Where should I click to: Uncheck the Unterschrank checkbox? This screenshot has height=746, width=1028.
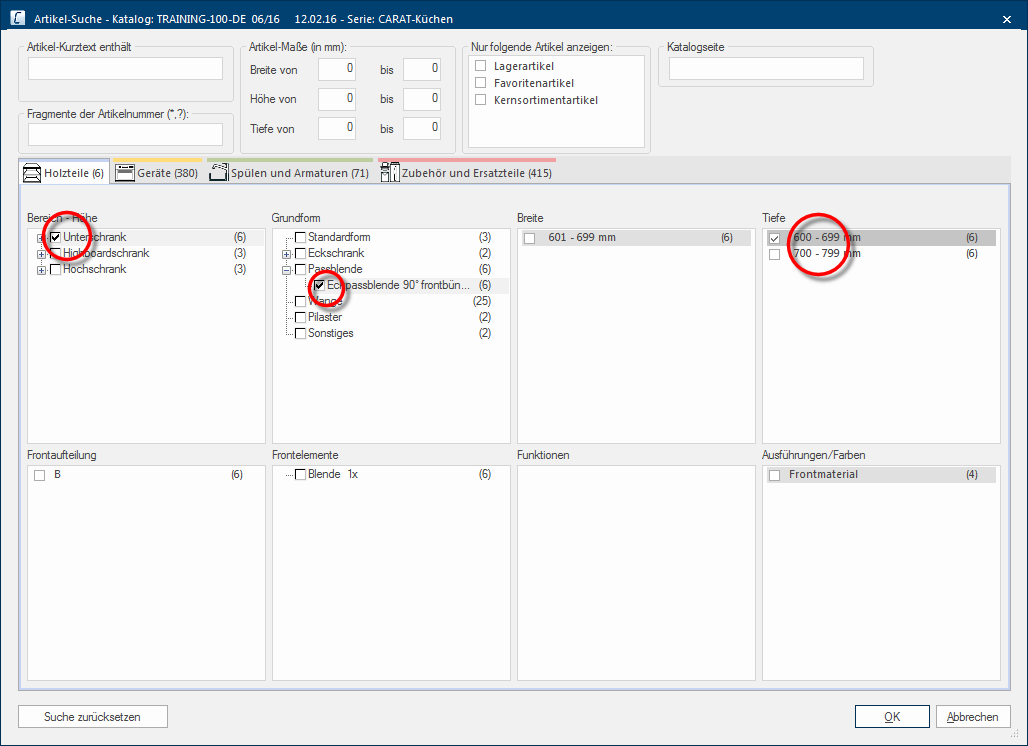click(x=56, y=238)
